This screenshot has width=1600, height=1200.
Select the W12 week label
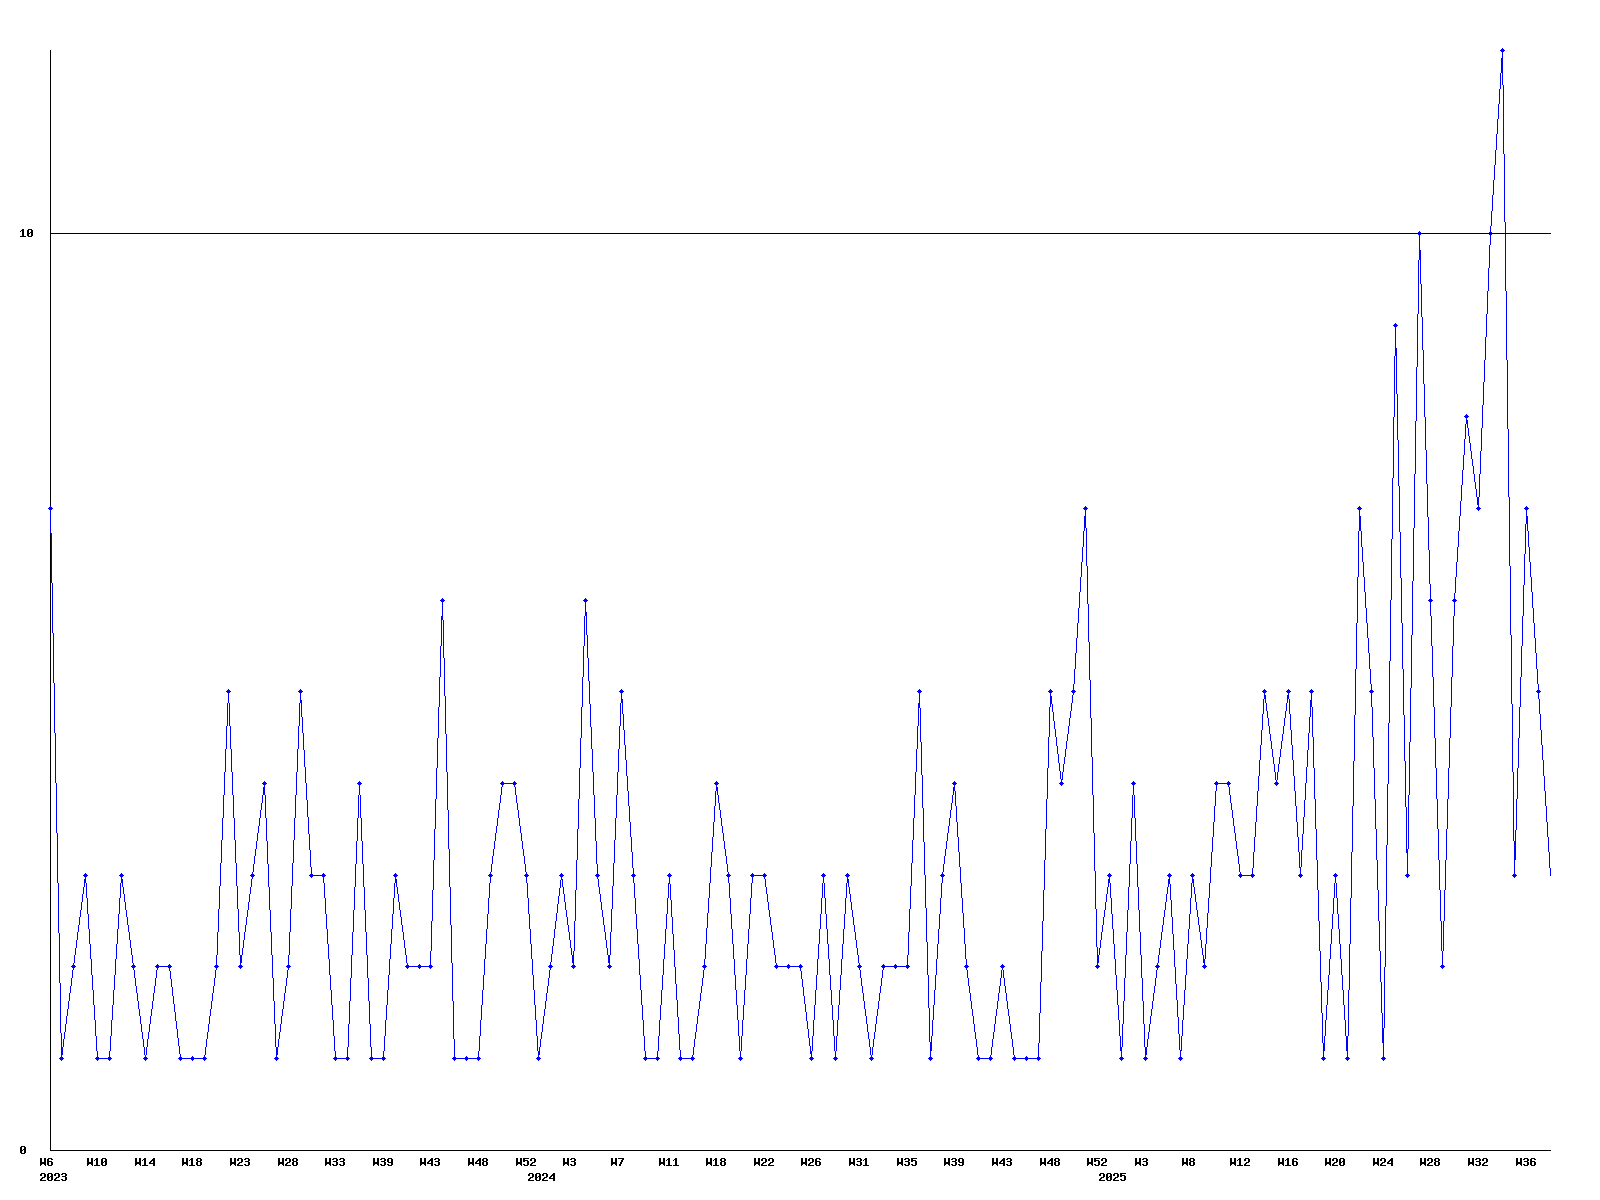click(x=1240, y=1162)
